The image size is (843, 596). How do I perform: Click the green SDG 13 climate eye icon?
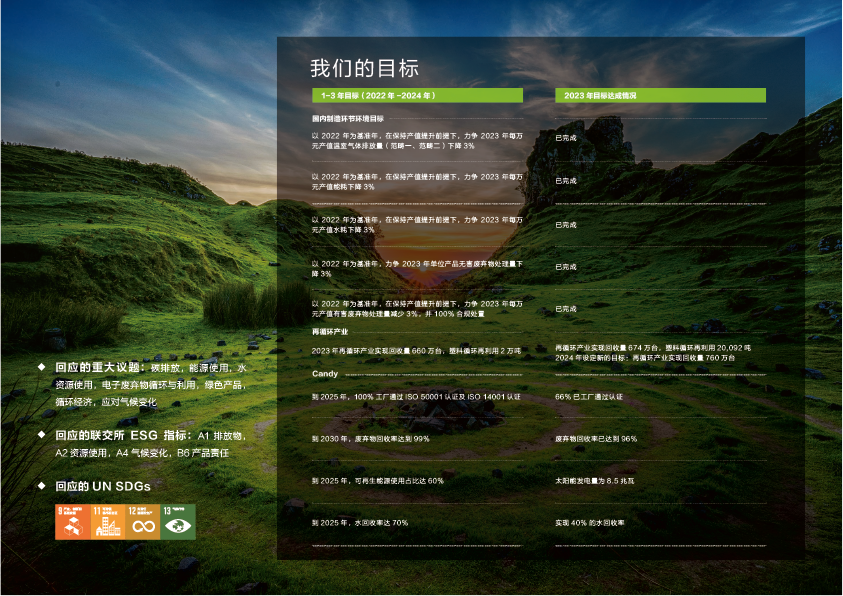tap(178, 521)
